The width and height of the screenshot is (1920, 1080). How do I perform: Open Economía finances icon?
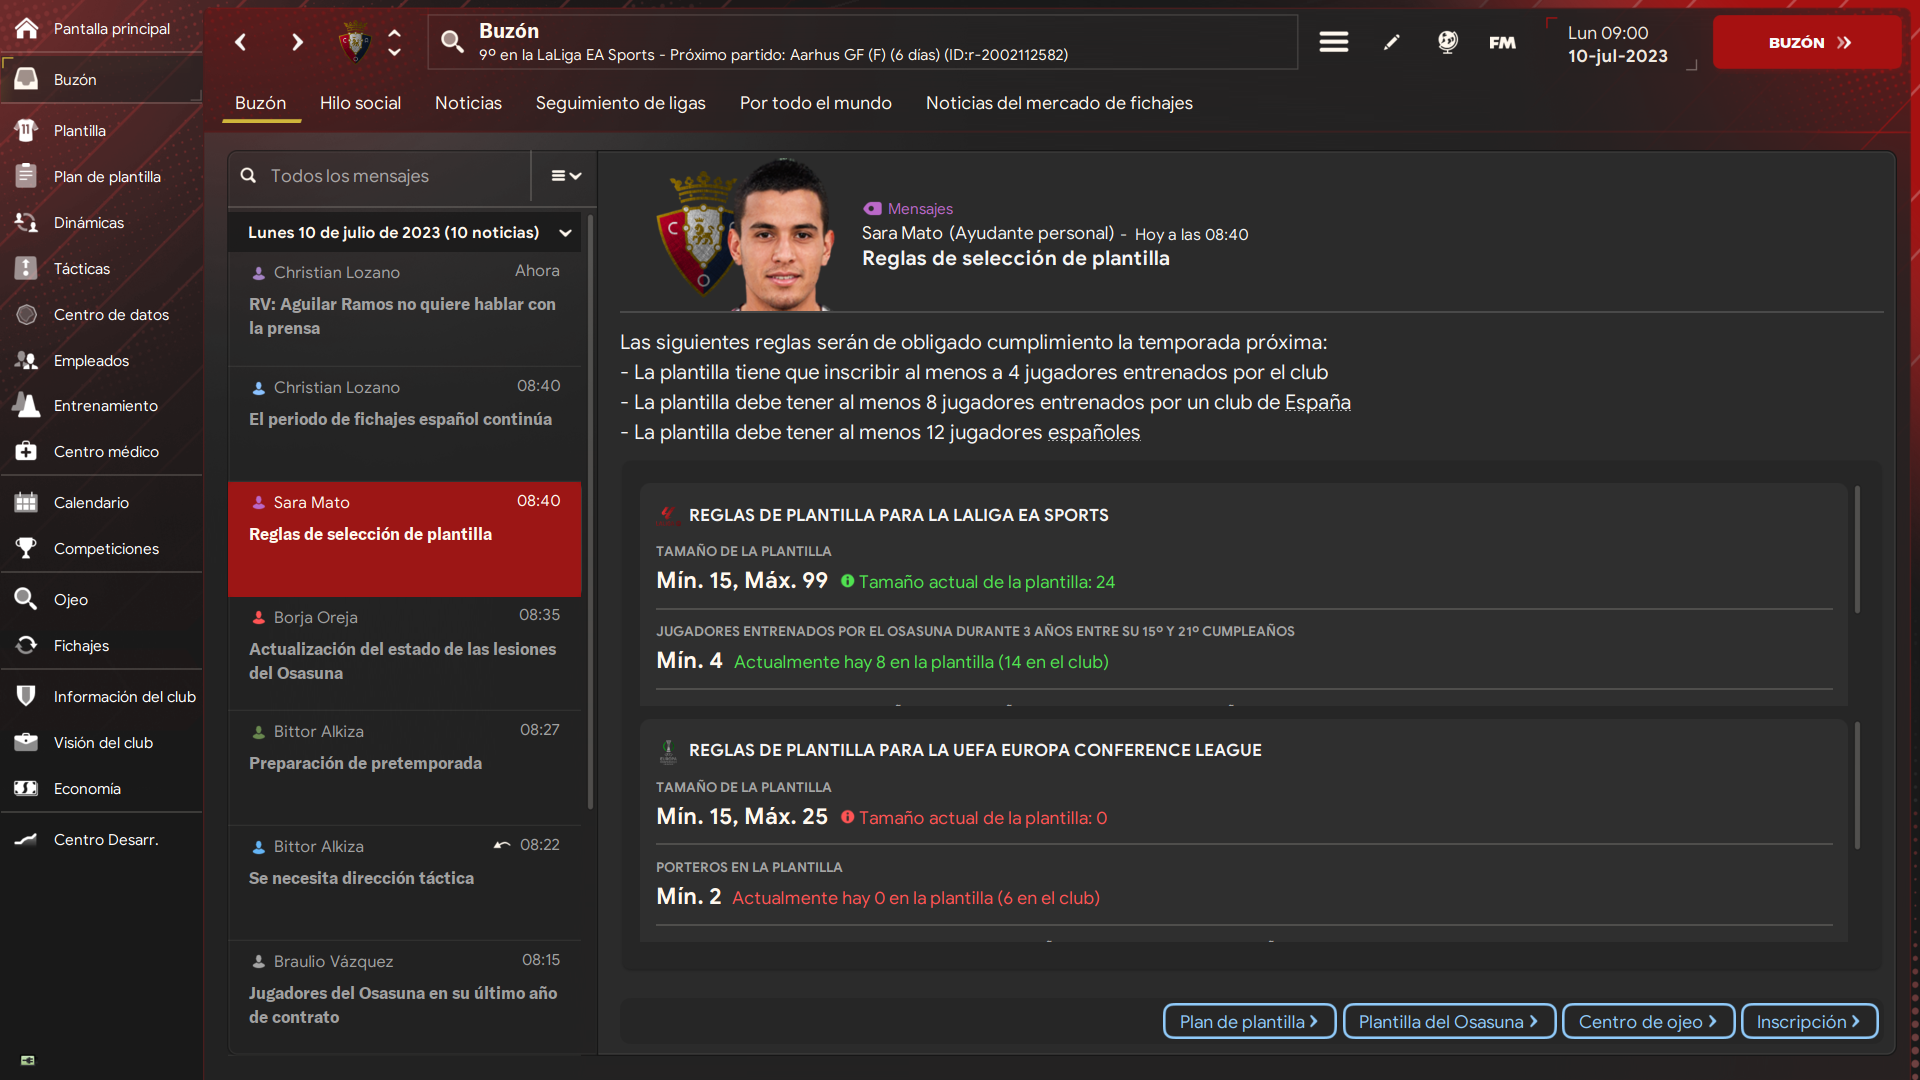(x=27, y=788)
